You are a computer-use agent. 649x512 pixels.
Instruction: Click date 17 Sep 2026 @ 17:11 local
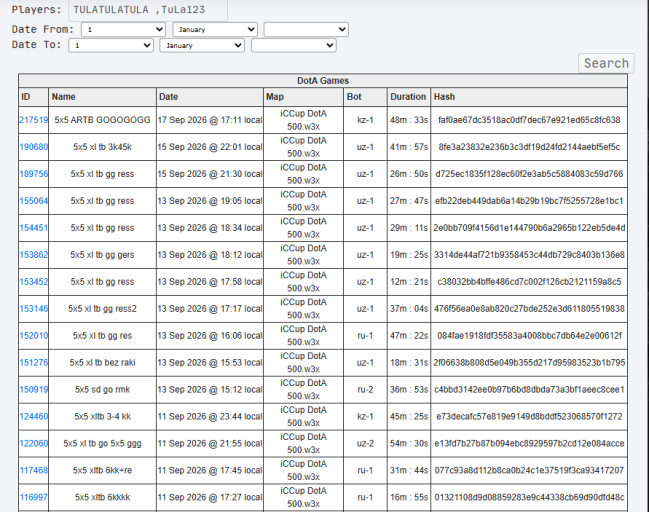(x=210, y=120)
